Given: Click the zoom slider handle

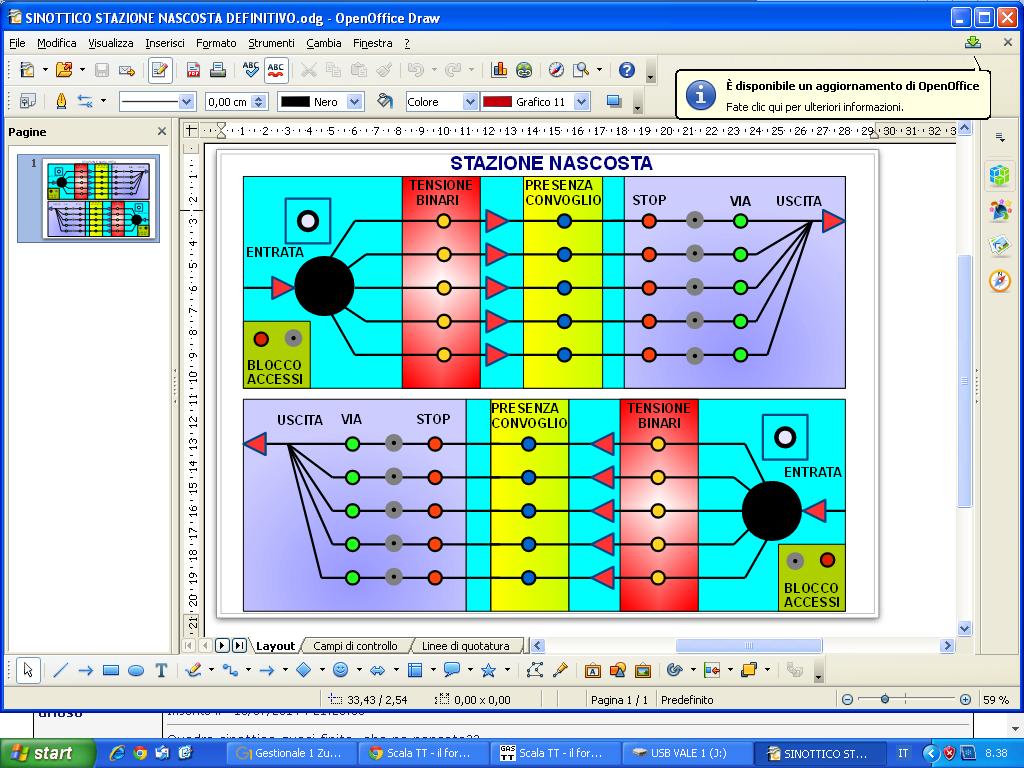Looking at the screenshot, I should click(x=884, y=699).
